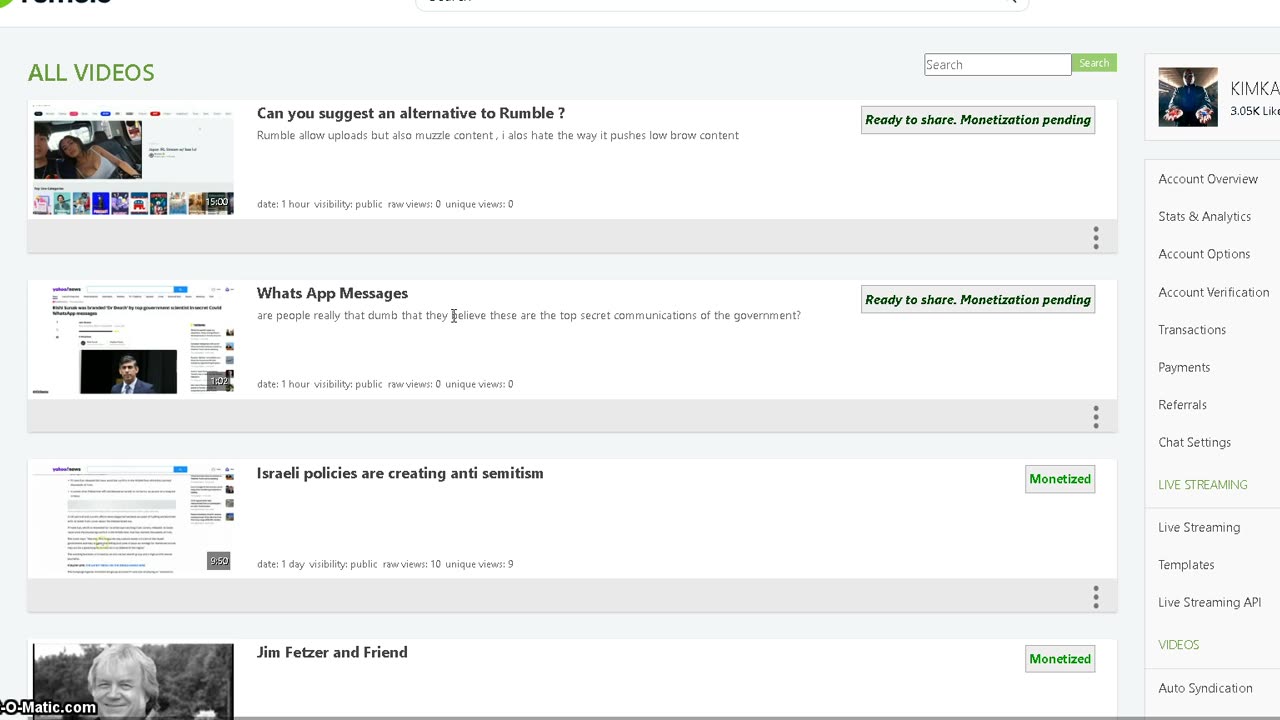Click thumbnail of Whats App Messages video
Viewport: 1280px width, 720px height.
(133, 339)
